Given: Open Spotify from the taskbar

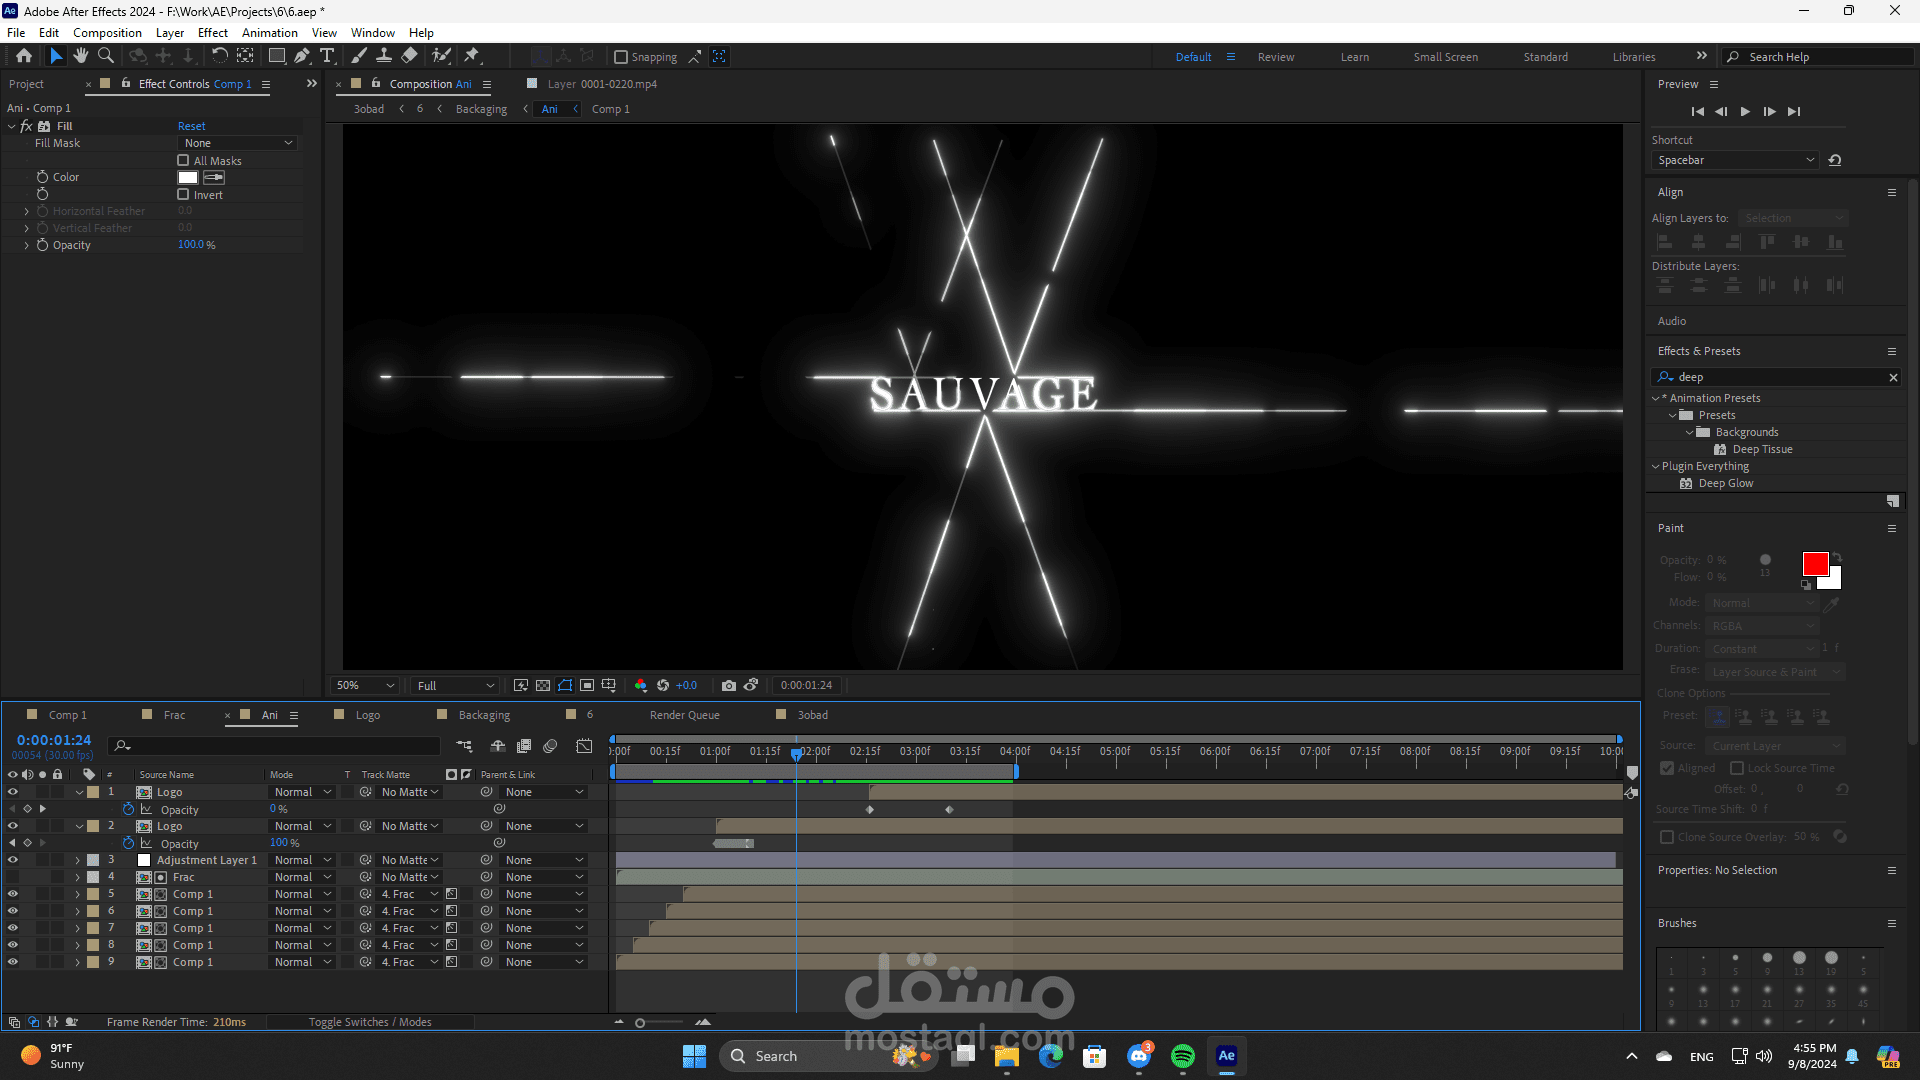Looking at the screenshot, I should [x=1183, y=1056].
